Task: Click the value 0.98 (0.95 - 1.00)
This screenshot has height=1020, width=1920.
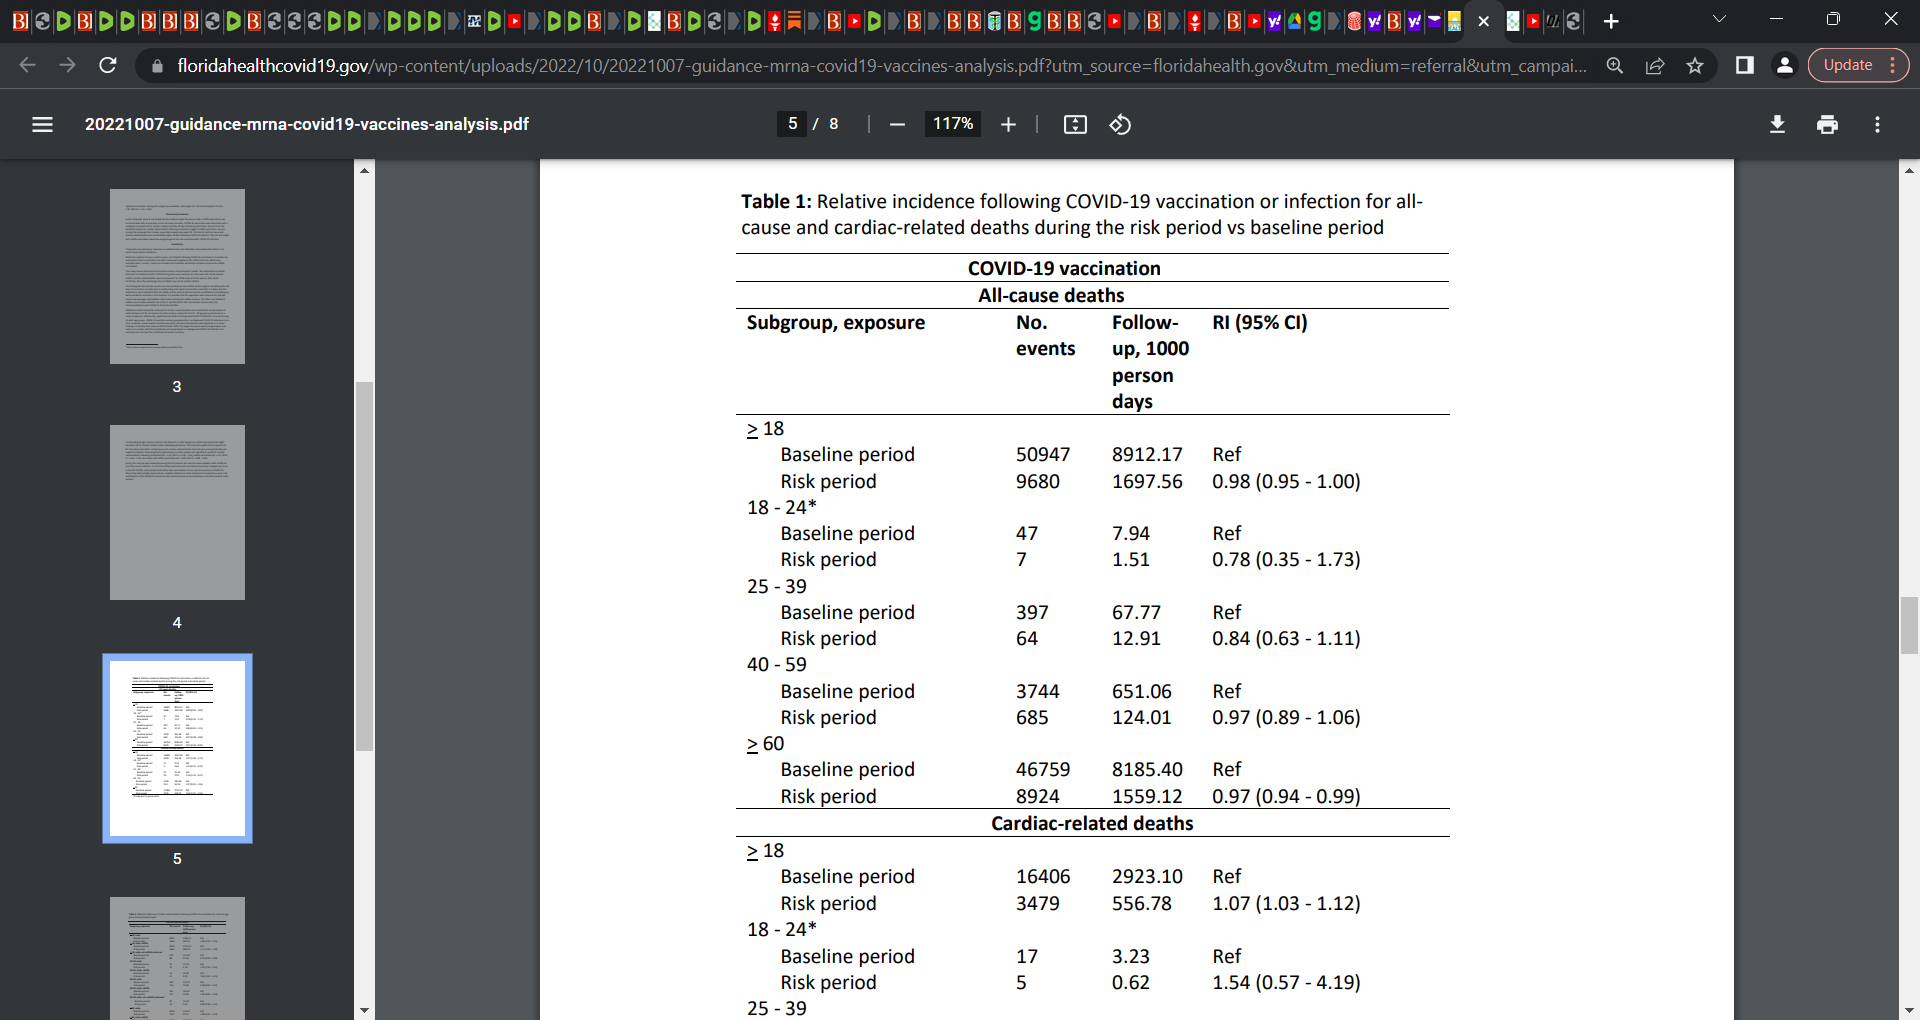Action: (x=1286, y=481)
